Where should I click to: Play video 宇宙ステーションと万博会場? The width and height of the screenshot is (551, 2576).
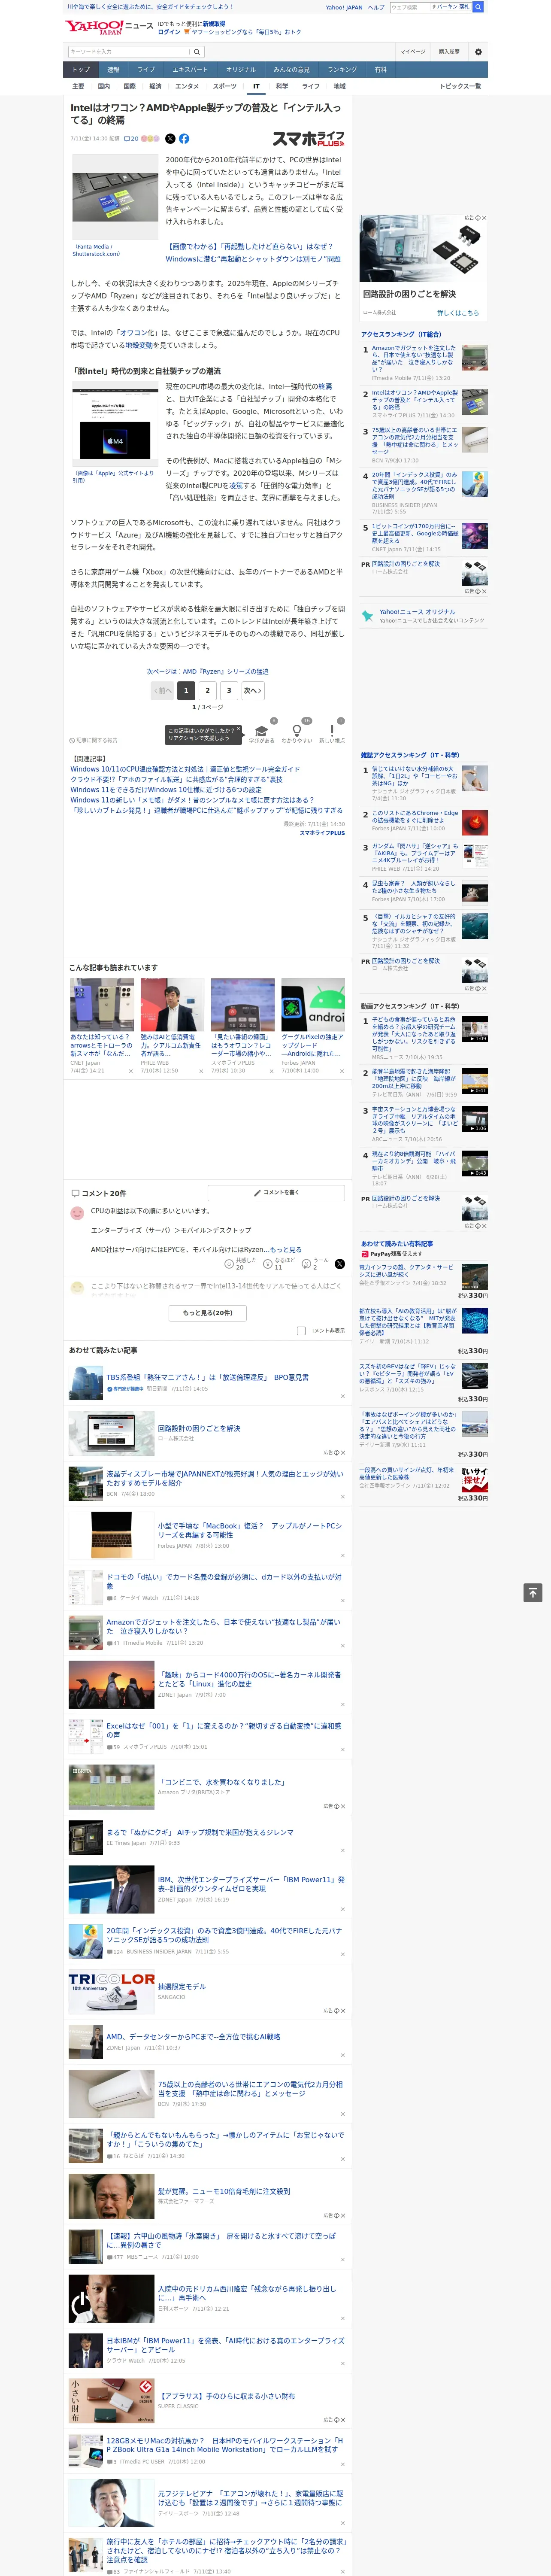click(475, 1119)
